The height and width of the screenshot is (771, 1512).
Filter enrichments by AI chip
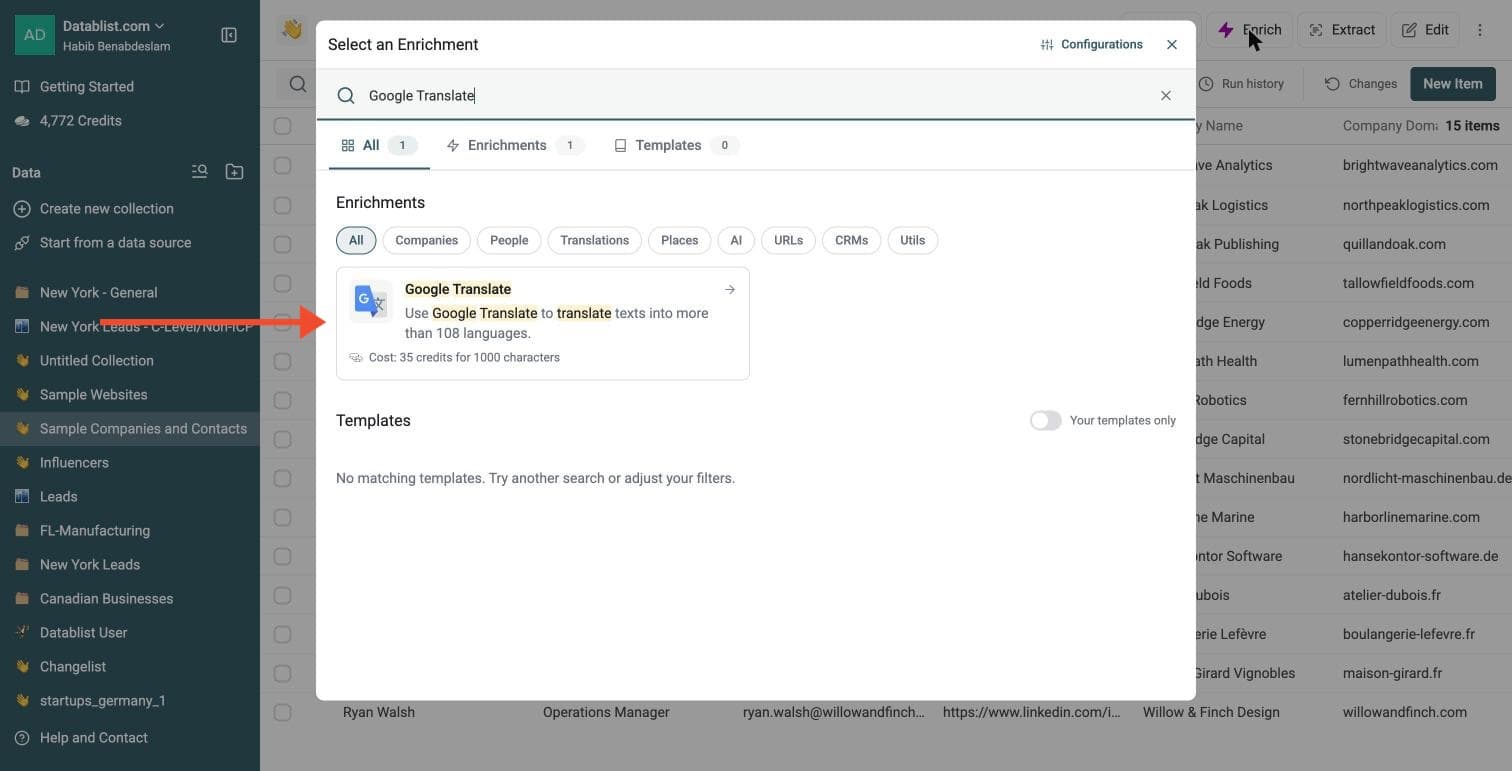click(x=736, y=240)
